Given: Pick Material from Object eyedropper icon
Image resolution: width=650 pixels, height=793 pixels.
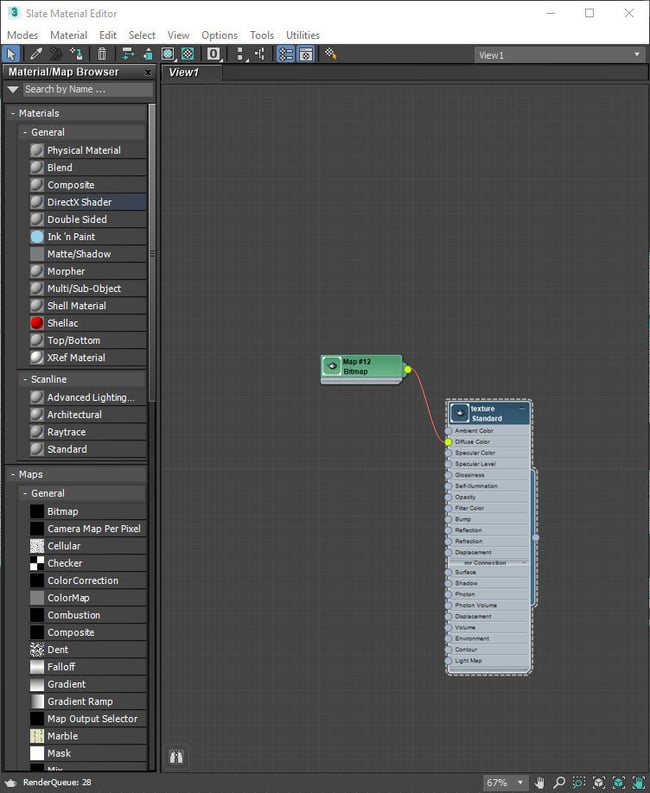Looking at the screenshot, I should 36,54.
